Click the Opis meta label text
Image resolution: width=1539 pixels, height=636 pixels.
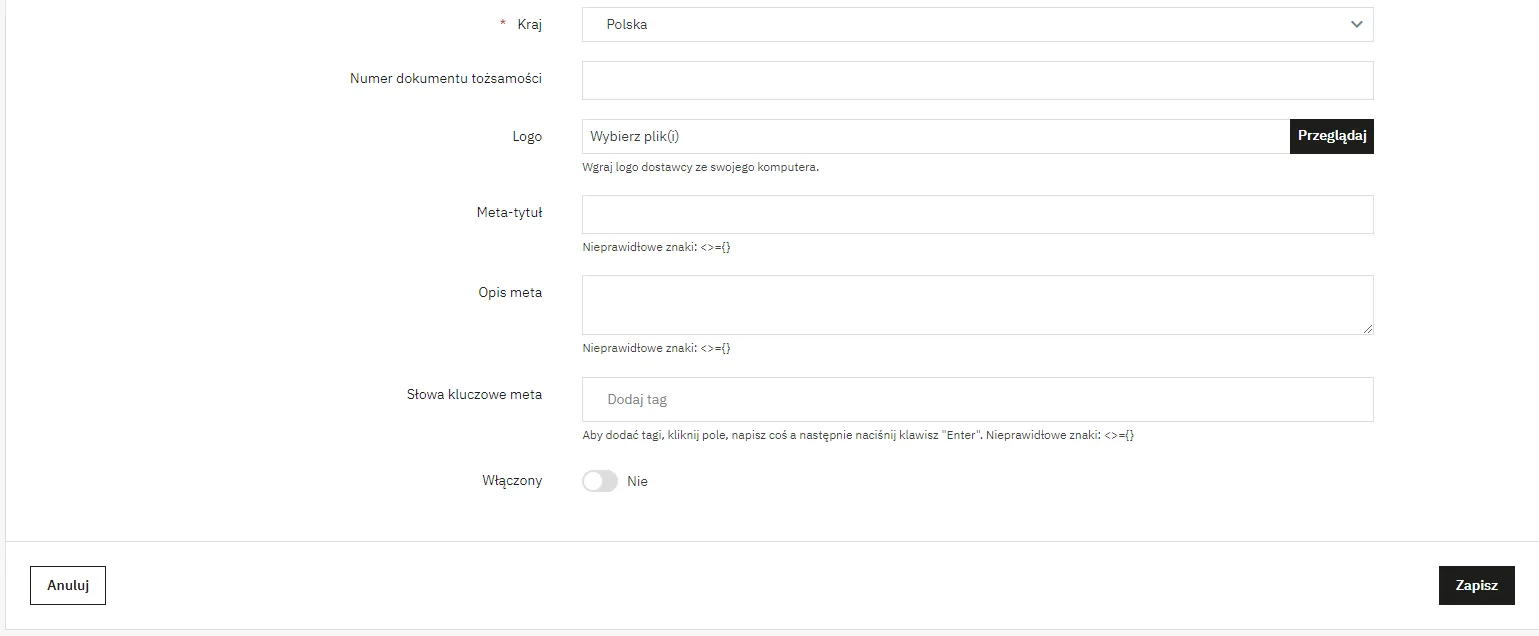(x=510, y=292)
